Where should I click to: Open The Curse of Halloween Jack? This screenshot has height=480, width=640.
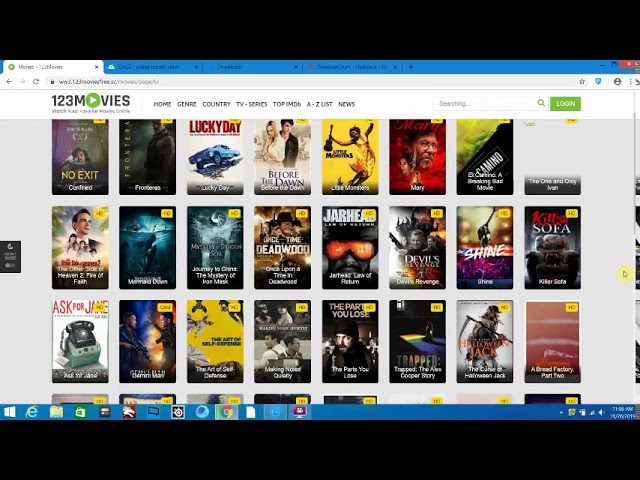(x=485, y=341)
